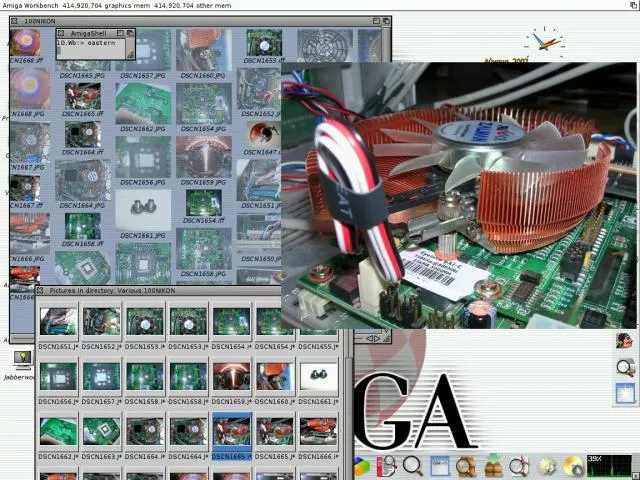Click the calendar window dock icon
The height and width of the screenshot is (480, 640).
pos(440,466)
